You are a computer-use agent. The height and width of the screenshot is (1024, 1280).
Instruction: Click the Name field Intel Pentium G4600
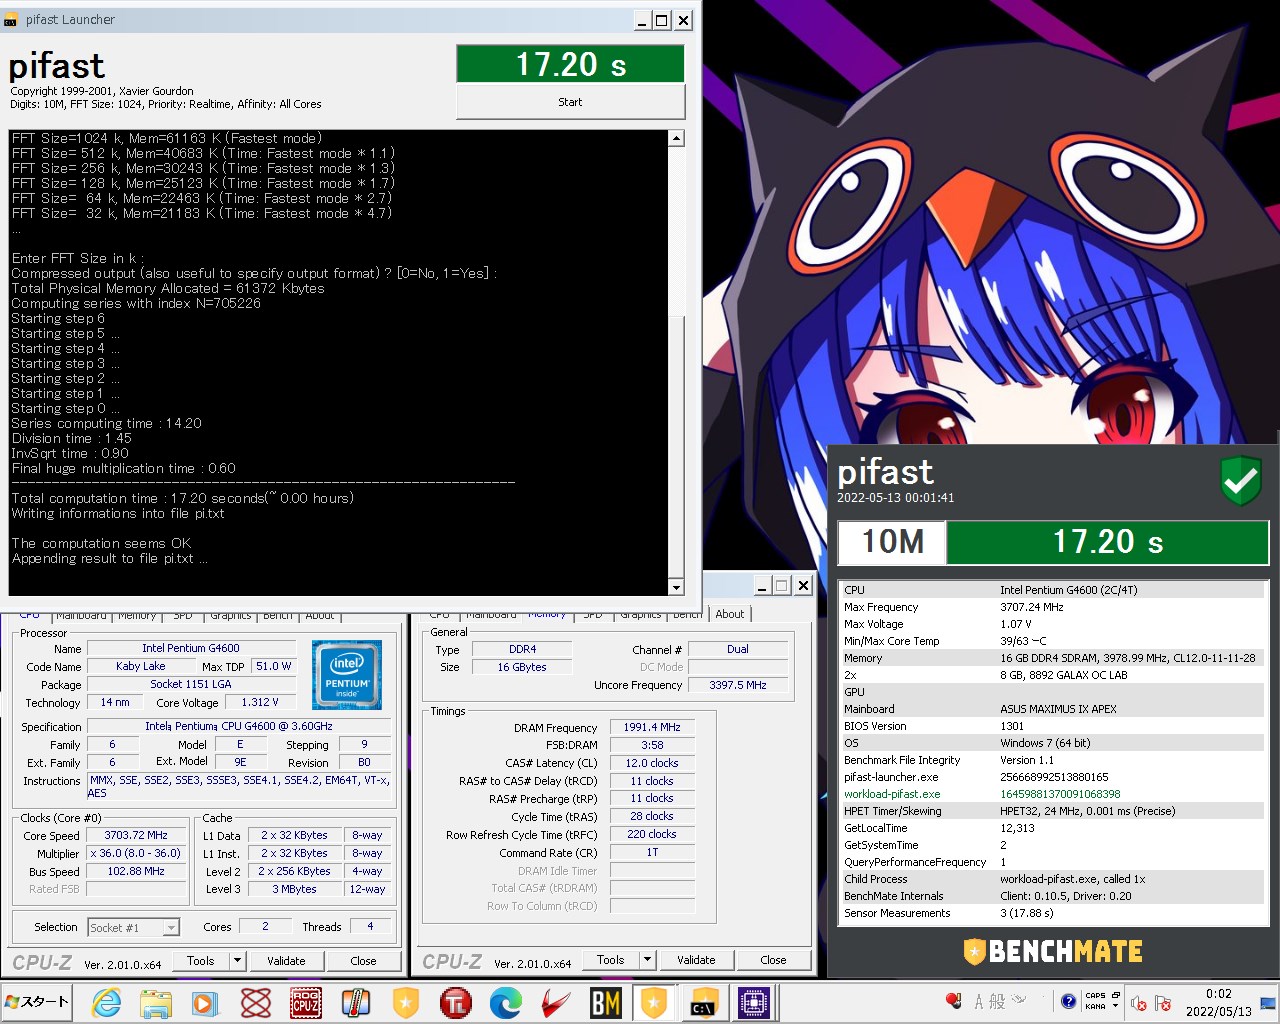pyautogui.click(x=191, y=649)
